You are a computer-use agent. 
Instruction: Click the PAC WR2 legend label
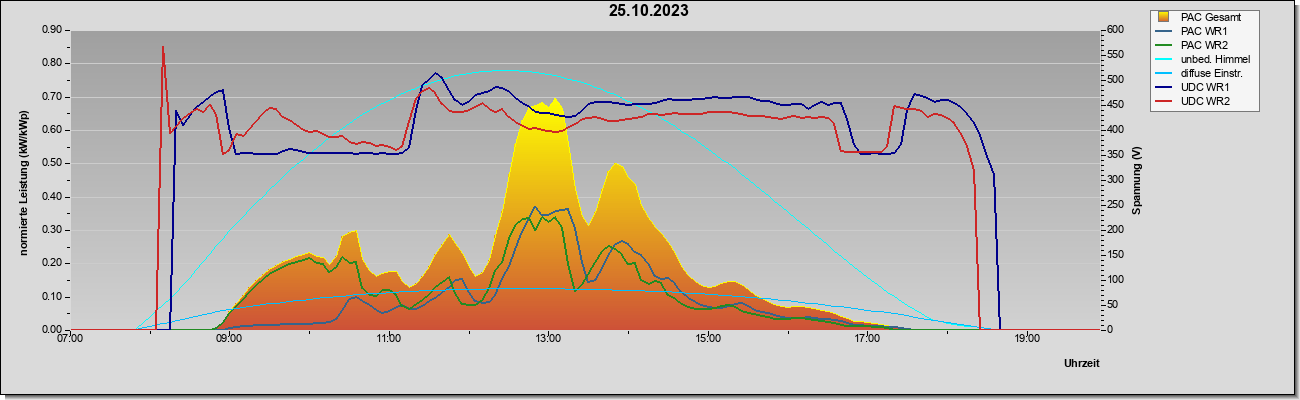pyautogui.click(x=1204, y=45)
